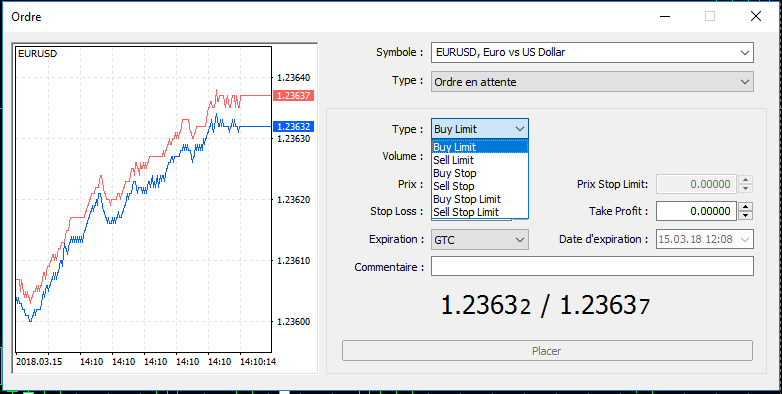Image resolution: width=782 pixels, height=394 pixels.
Task: Click the Commentaire text field
Action: point(592,266)
